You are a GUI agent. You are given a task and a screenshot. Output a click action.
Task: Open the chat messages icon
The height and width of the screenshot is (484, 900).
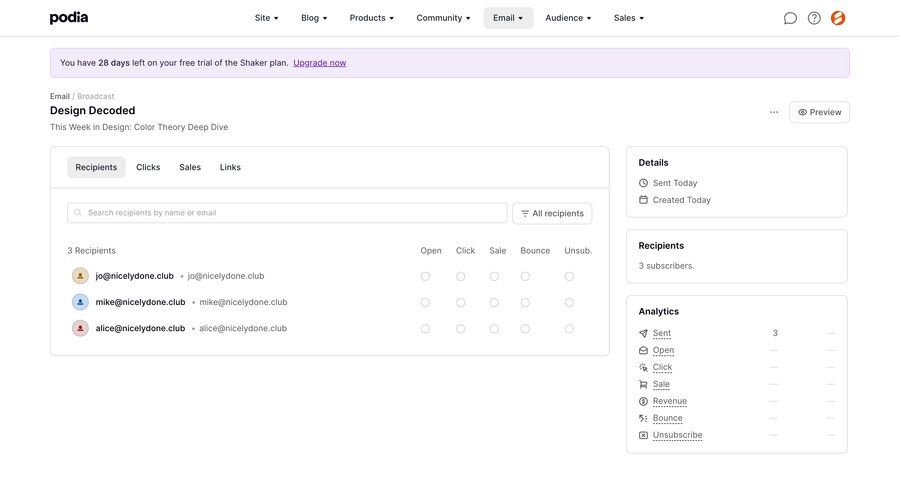[790, 18]
